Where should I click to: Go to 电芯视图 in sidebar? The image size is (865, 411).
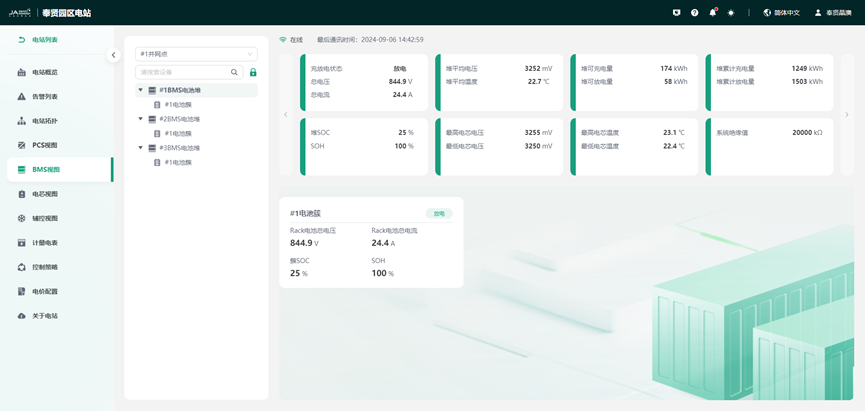(45, 194)
